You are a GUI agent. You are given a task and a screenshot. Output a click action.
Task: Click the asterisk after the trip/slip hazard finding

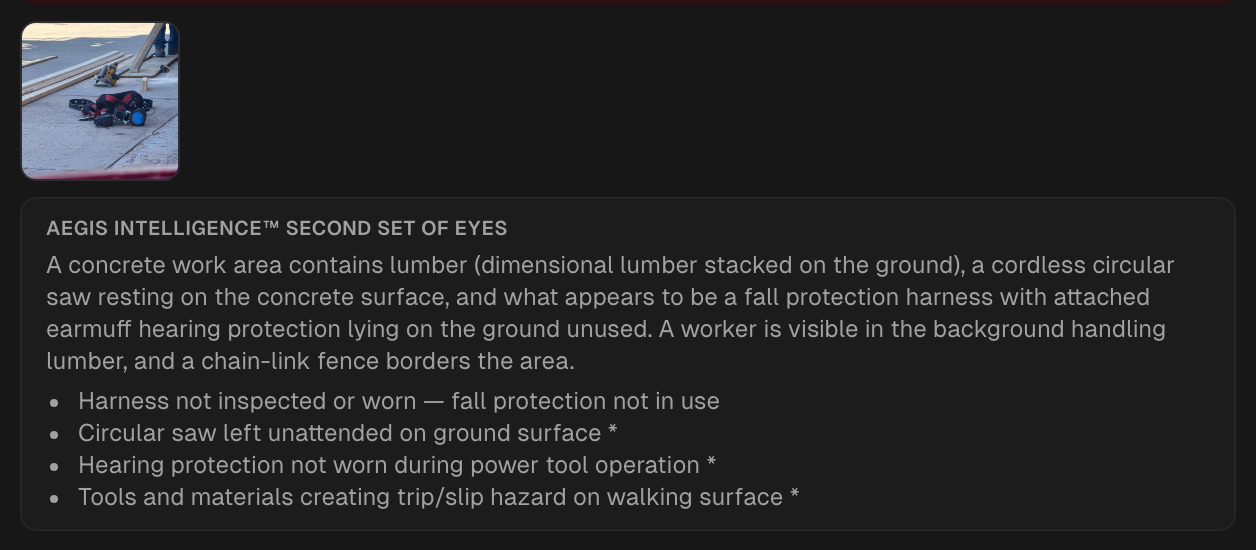point(793,495)
